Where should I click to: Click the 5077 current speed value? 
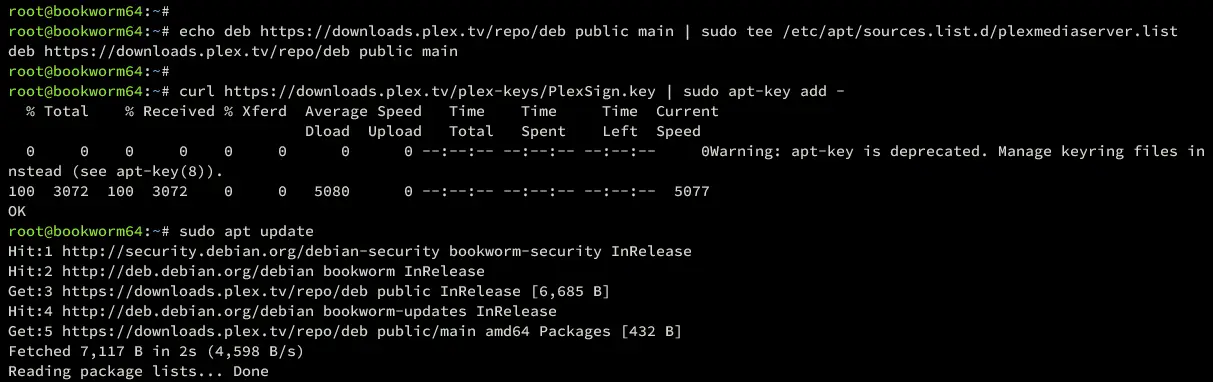click(x=692, y=192)
